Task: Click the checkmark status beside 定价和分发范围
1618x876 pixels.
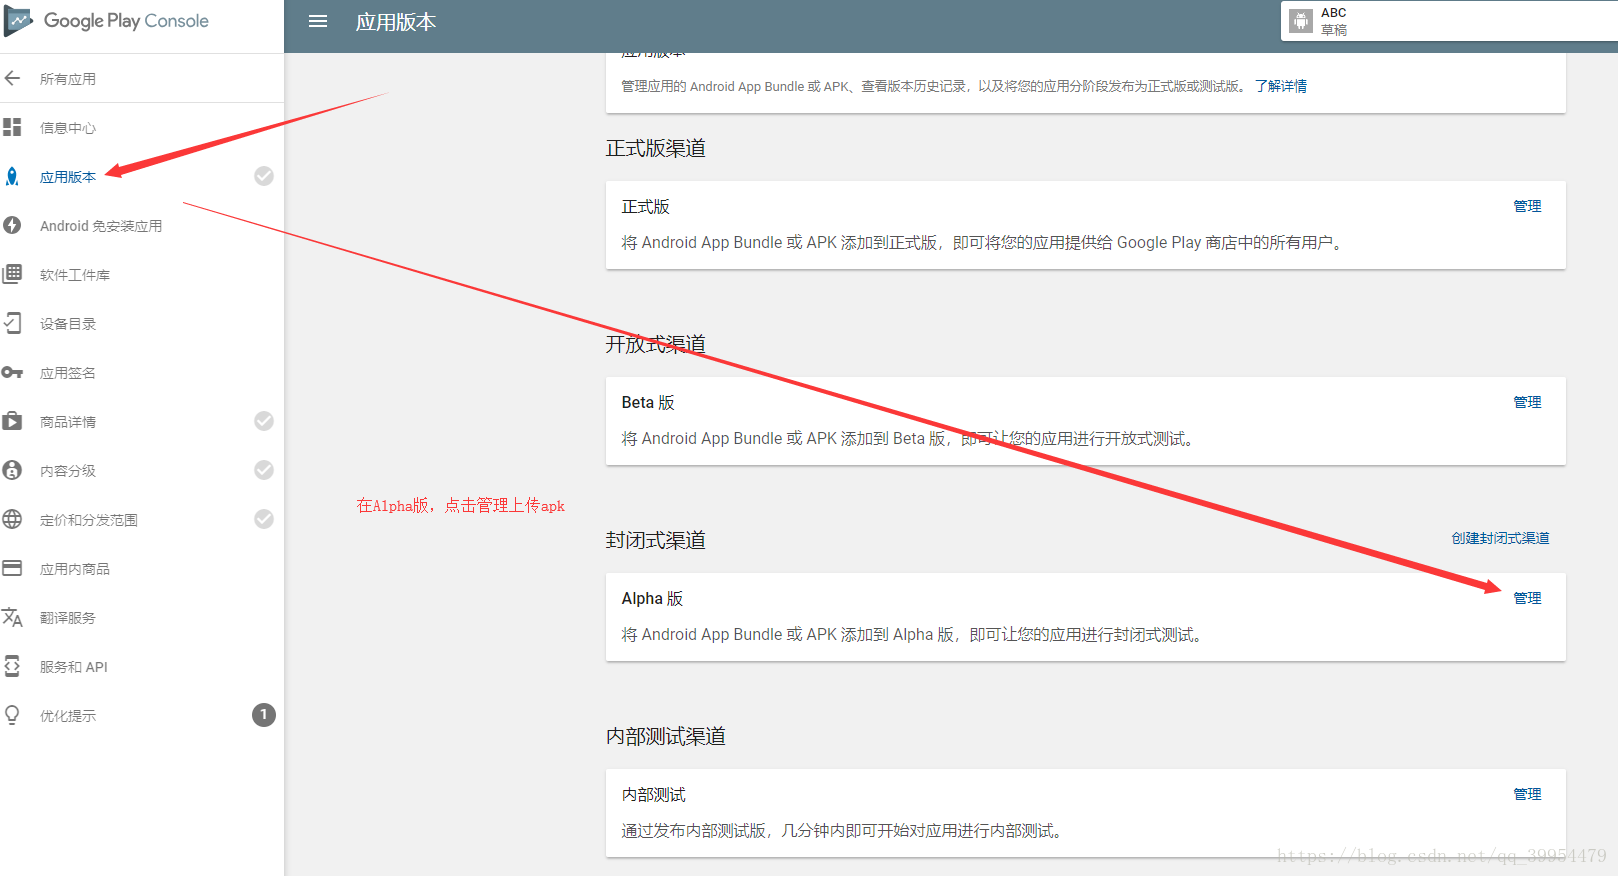Action: 264,519
